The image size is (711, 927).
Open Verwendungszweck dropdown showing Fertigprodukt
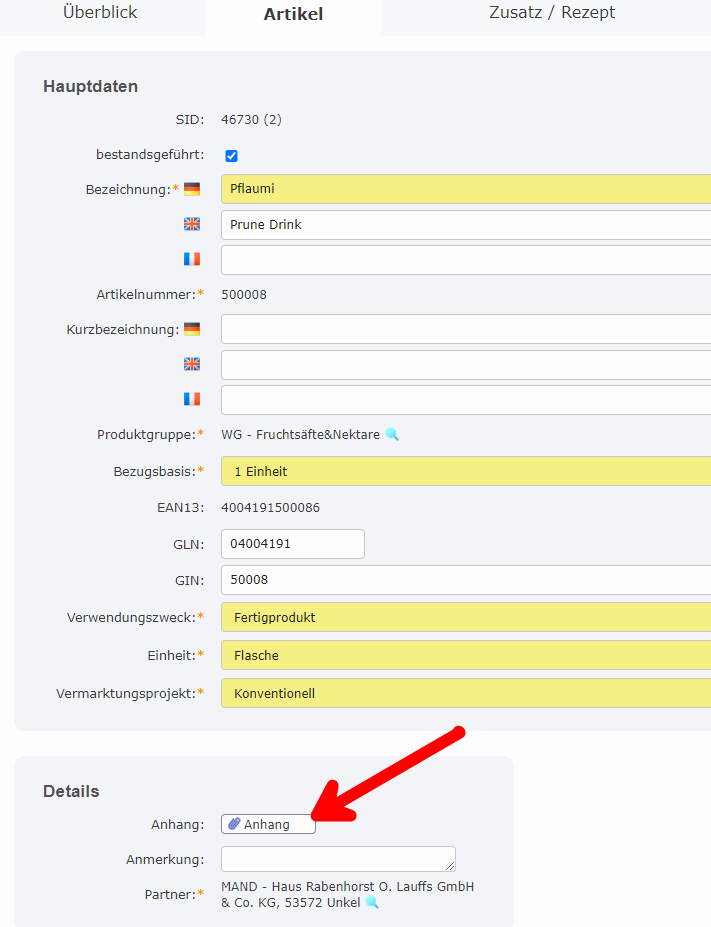click(466, 617)
